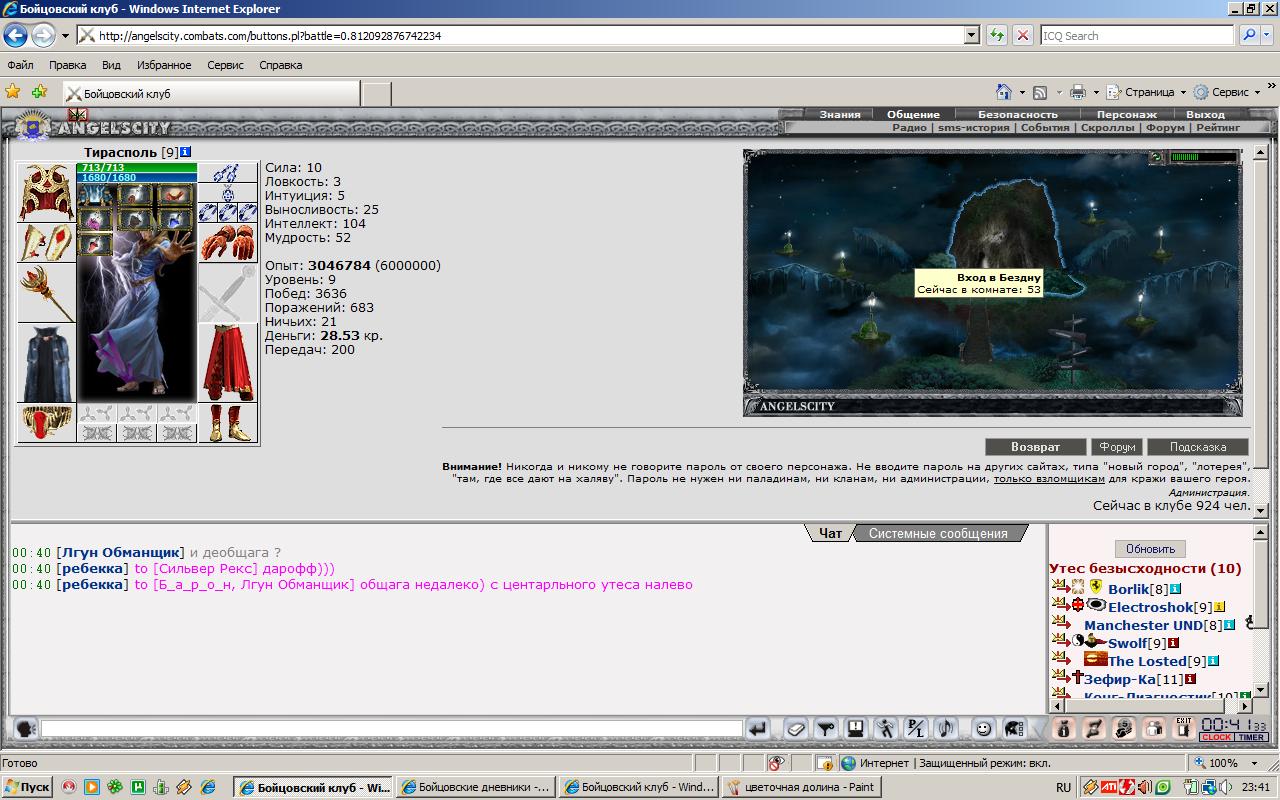Click the red gloves equipment slot

[227, 242]
